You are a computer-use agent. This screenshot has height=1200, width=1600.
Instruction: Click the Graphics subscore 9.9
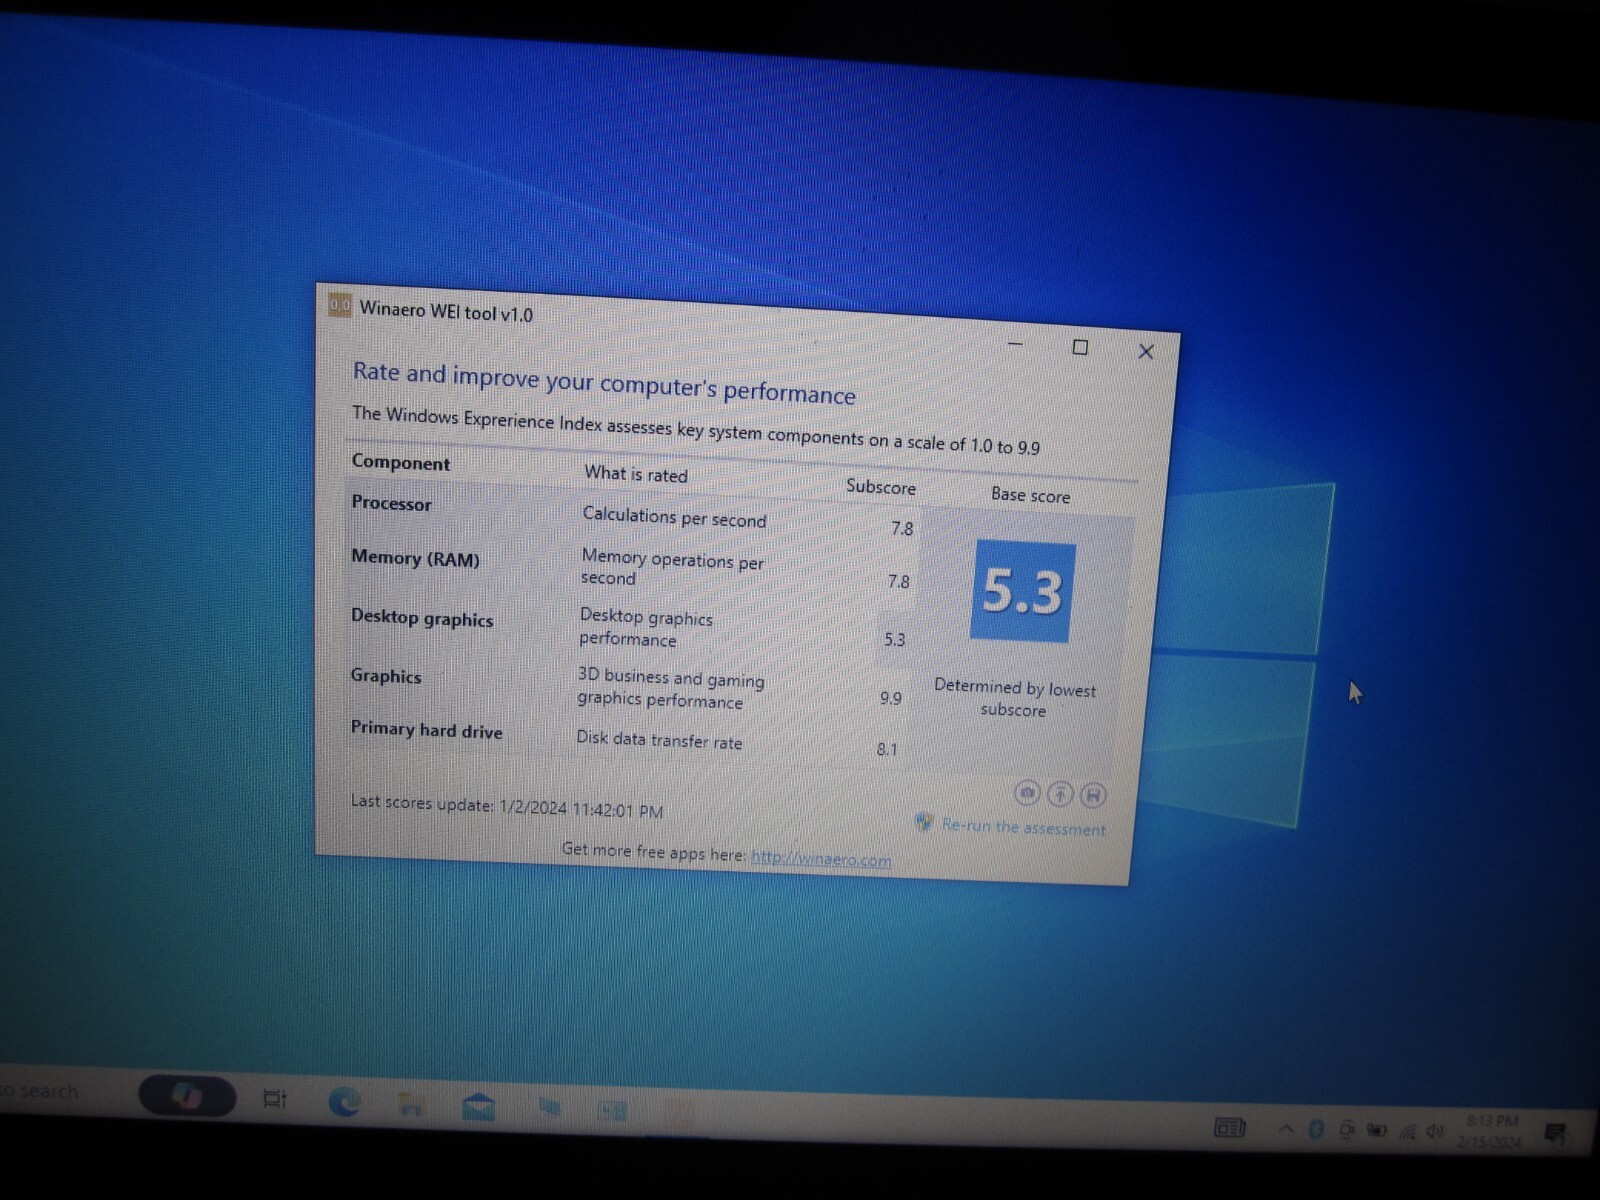point(890,698)
